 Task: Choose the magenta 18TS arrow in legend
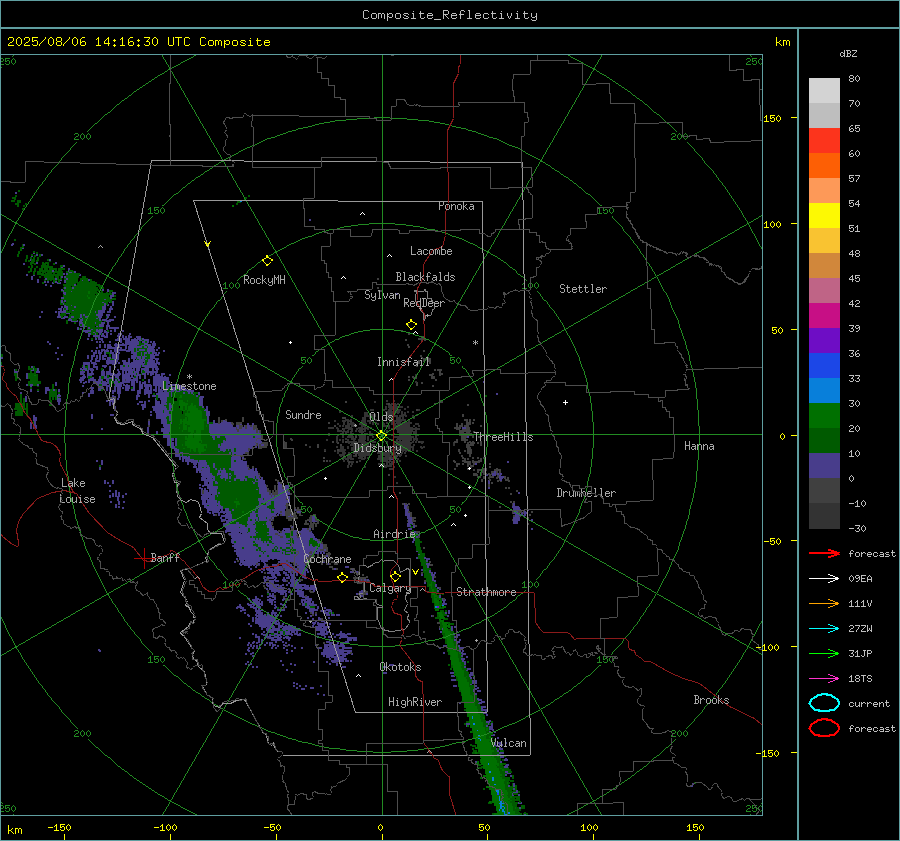[824, 679]
